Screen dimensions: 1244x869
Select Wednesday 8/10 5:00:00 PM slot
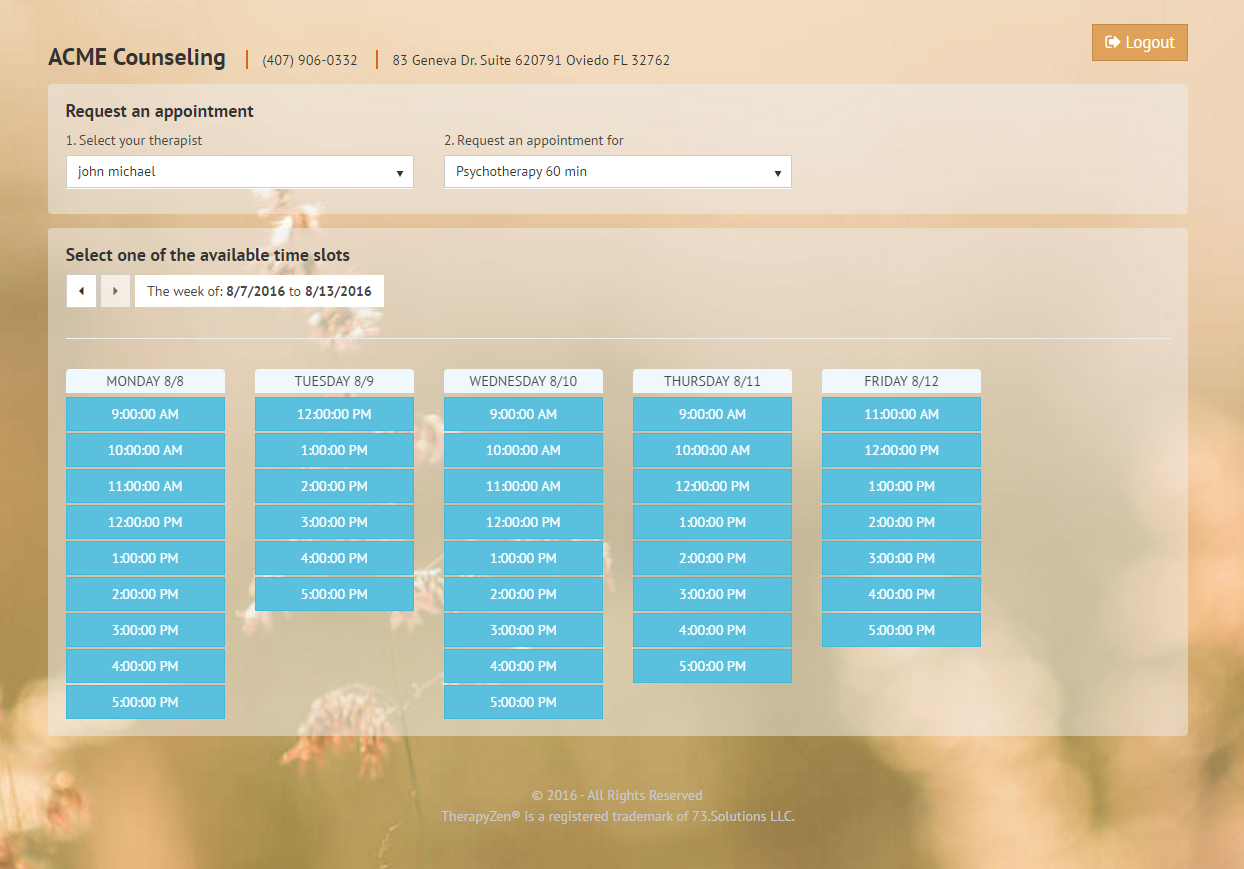tap(523, 702)
